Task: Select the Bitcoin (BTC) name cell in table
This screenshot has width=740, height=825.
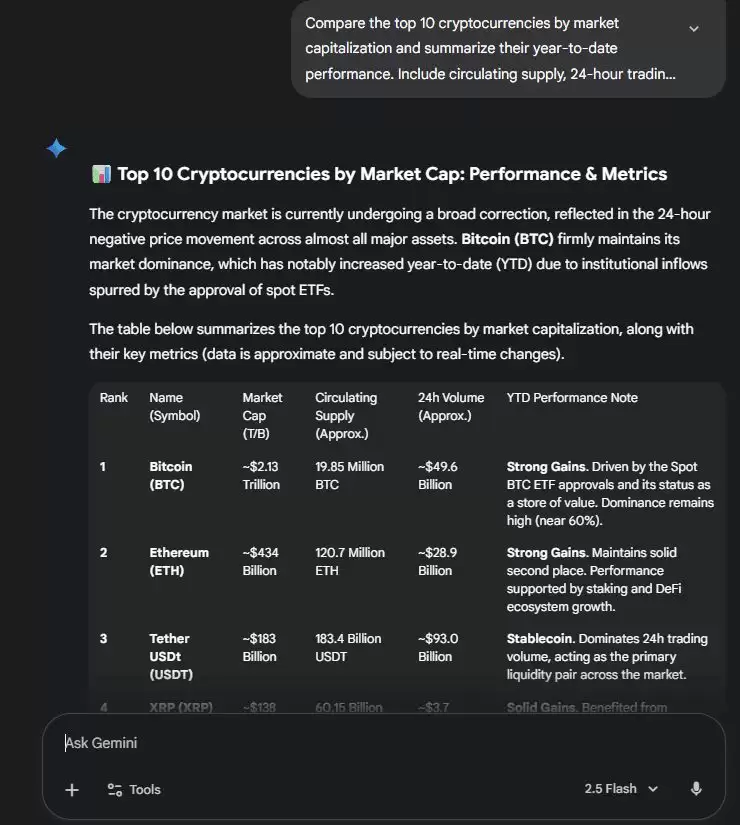Action: tap(171, 475)
